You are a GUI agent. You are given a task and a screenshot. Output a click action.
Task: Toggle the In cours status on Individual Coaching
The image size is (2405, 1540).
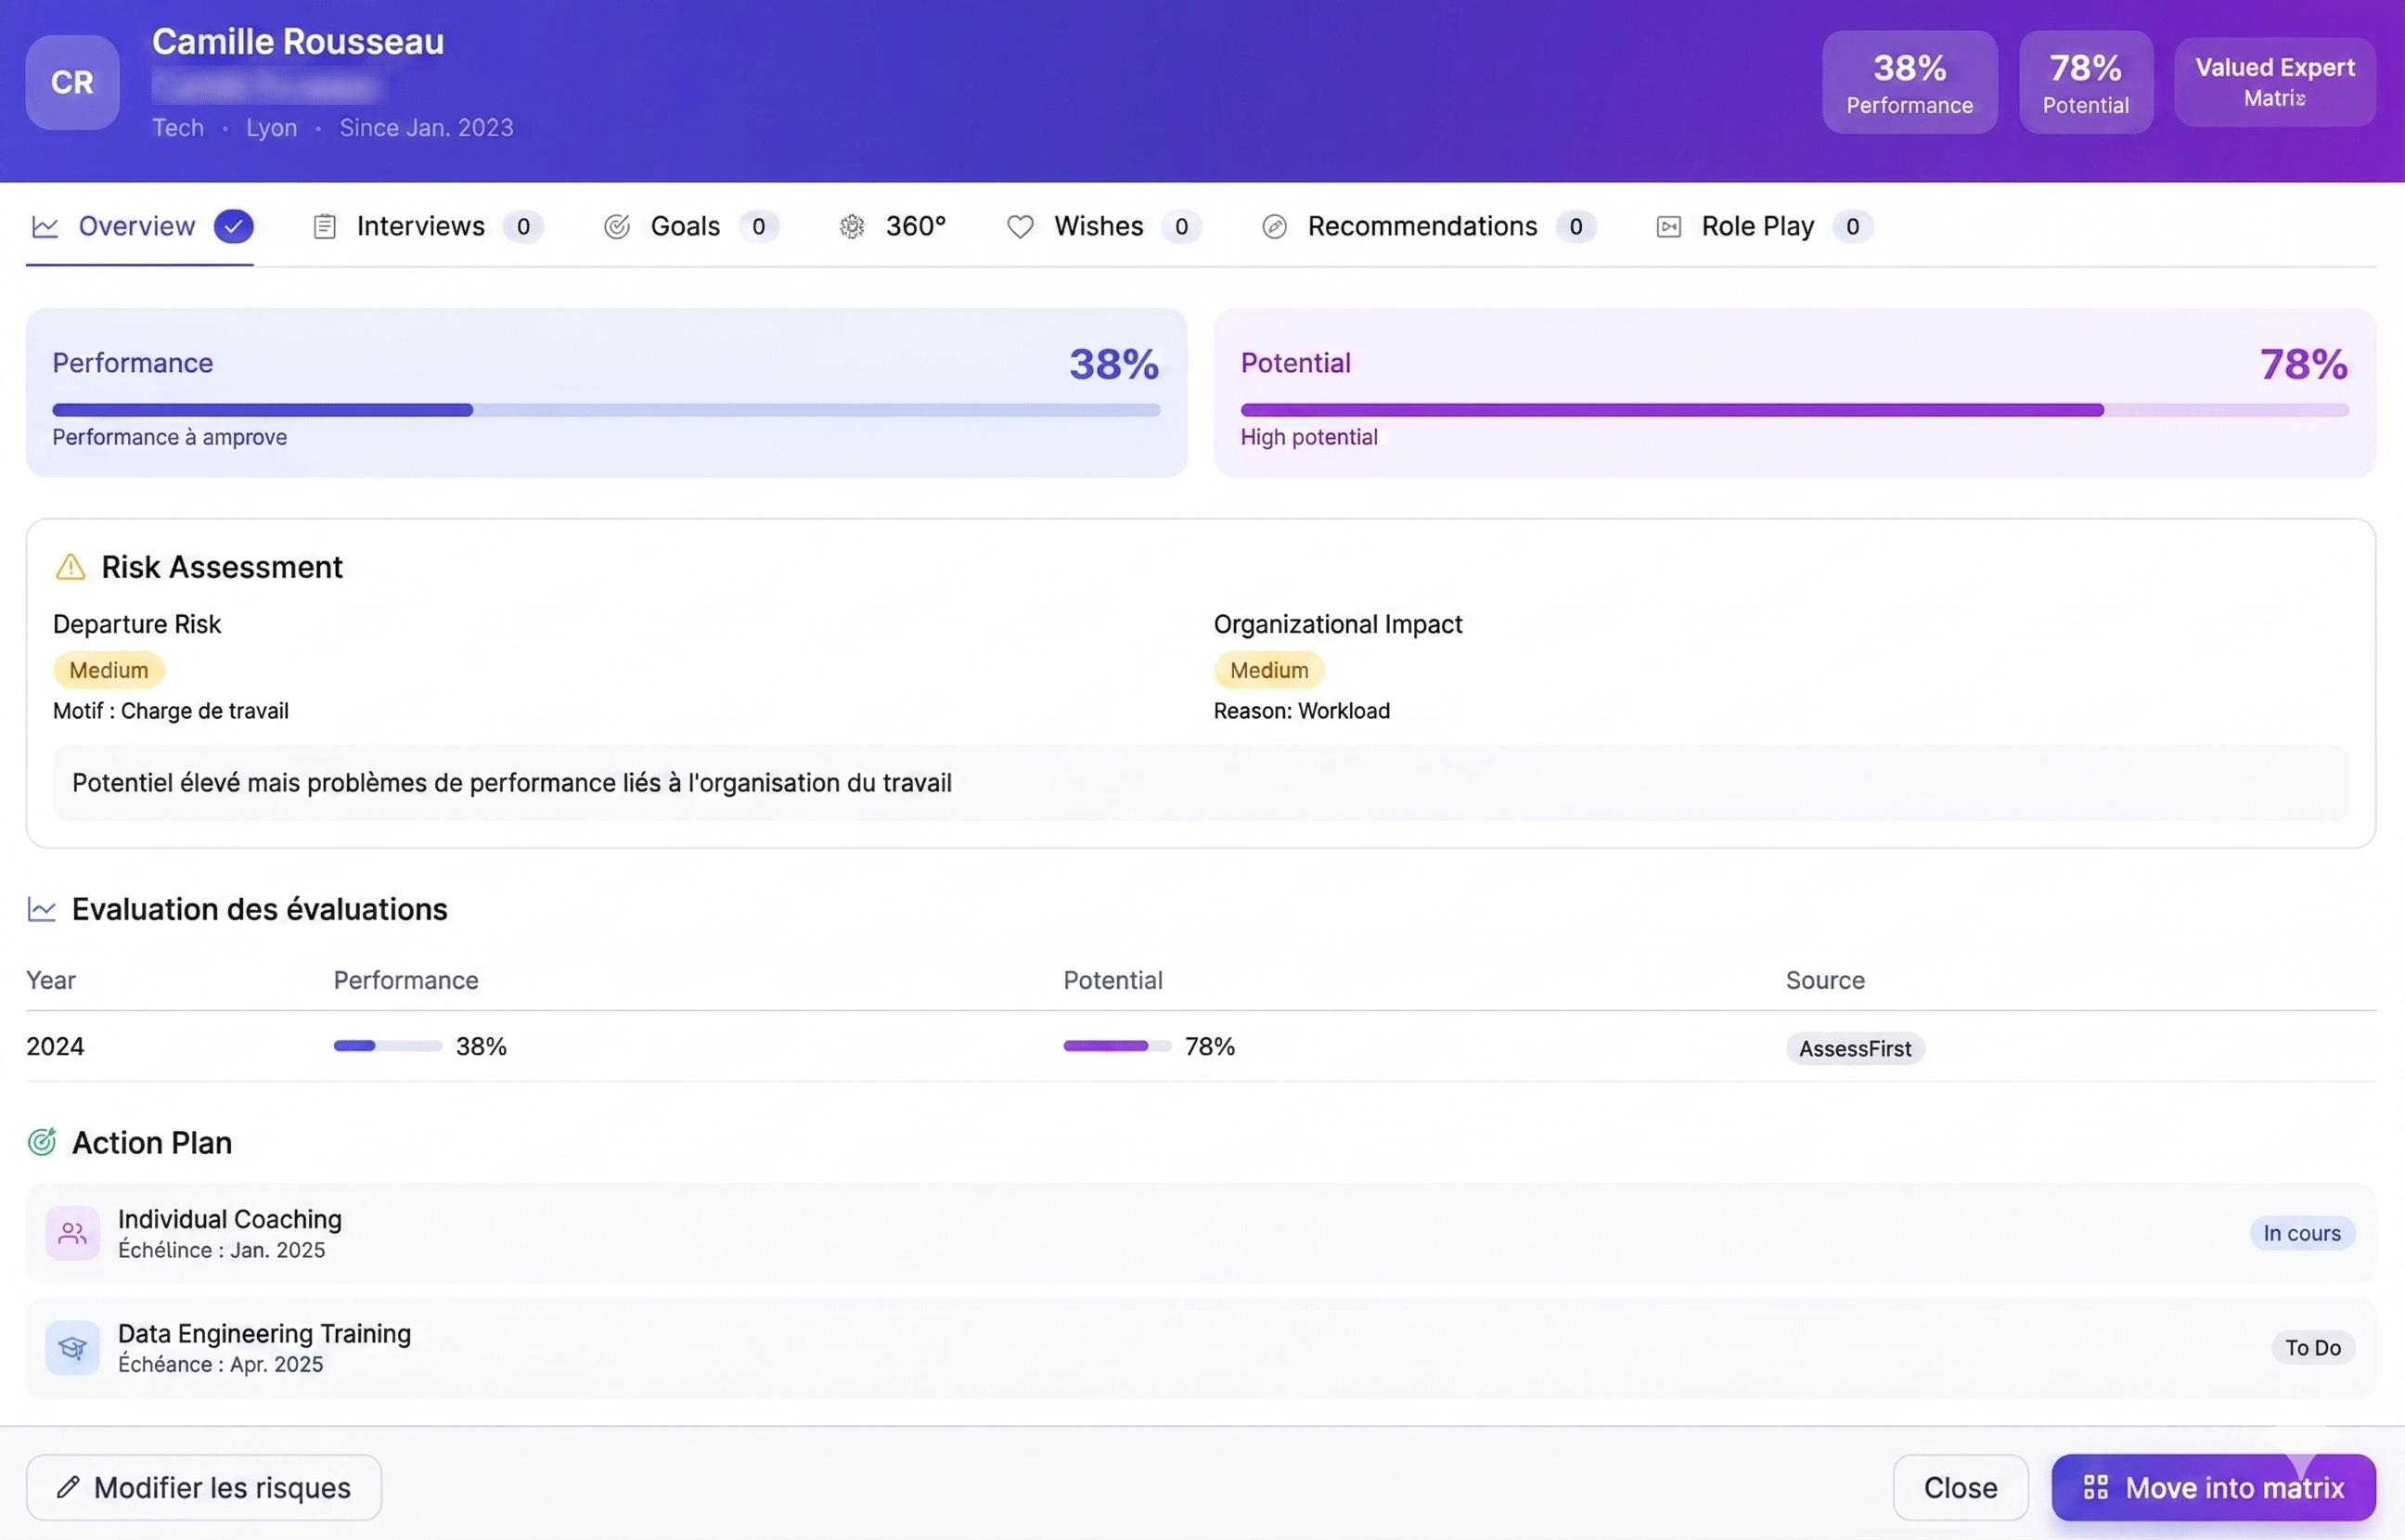click(2300, 1233)
